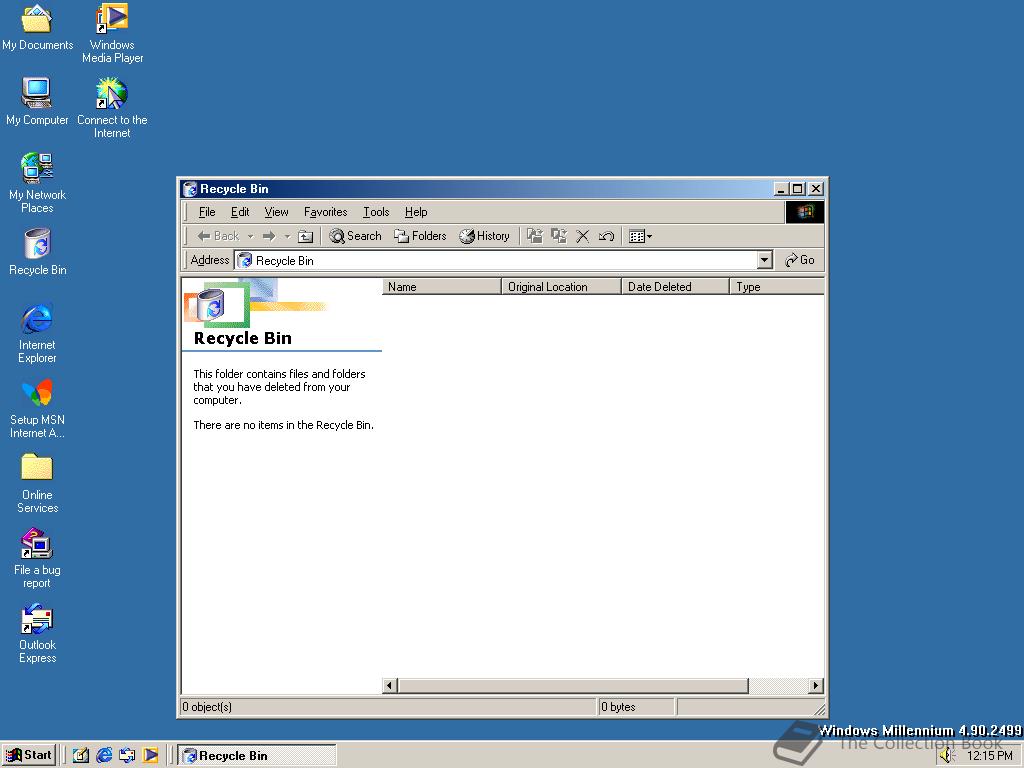The width and height of the screenshot is (1024, 768).
Task: Click the Copy To toolbar icon
Action: (x=558, y=236)
